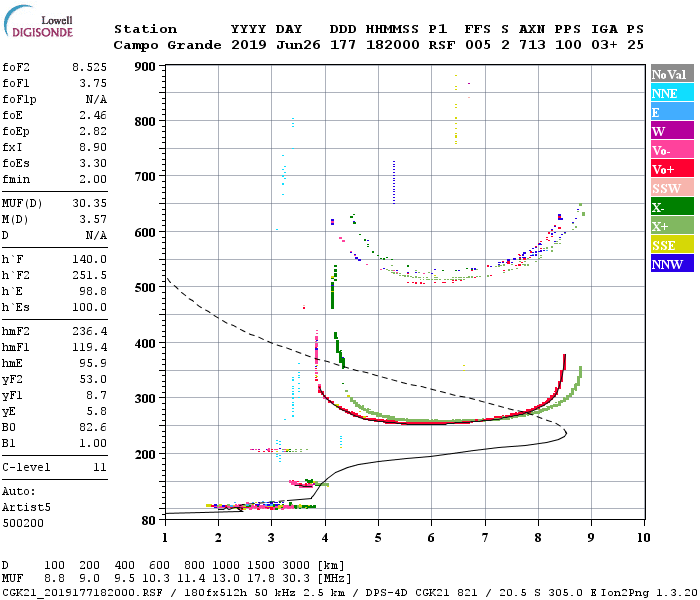Click the MUF(D) value 30.35
The width and height of the screenshot is (700, 600).
pyautogui.click(x=89, y=204)
